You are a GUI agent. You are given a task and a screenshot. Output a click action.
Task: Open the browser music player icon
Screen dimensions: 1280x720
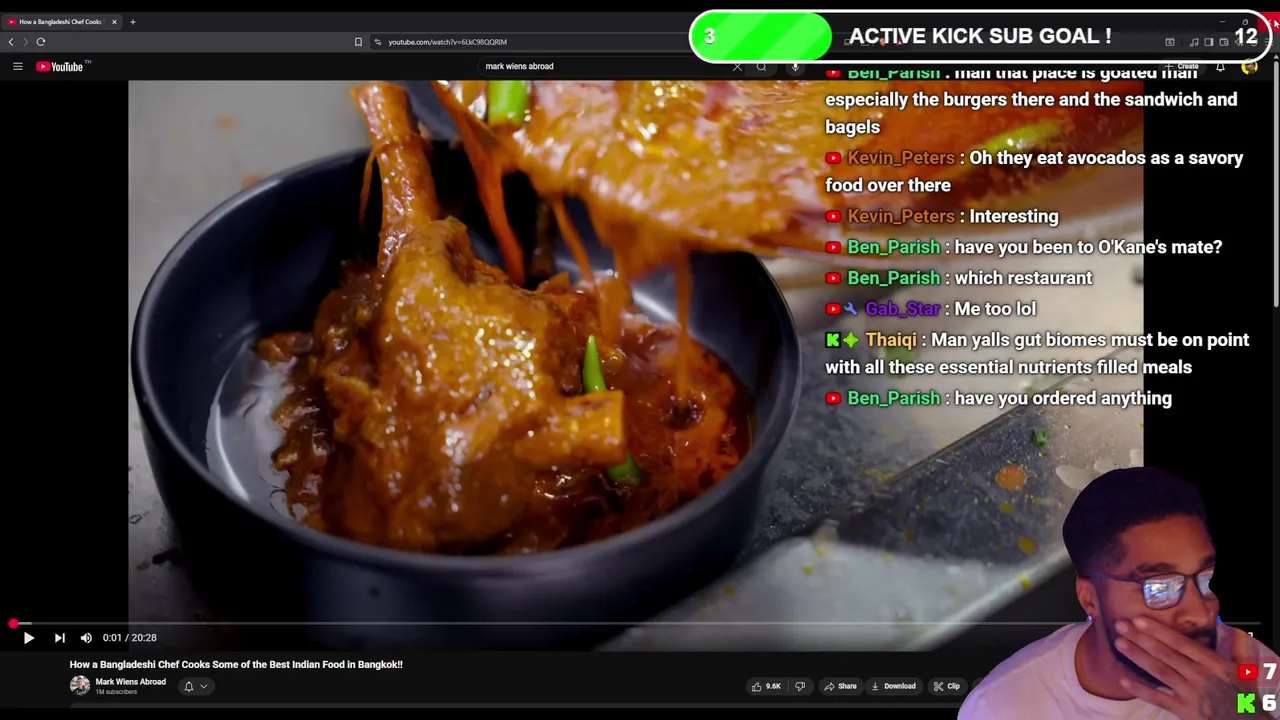pos(1194,42)
